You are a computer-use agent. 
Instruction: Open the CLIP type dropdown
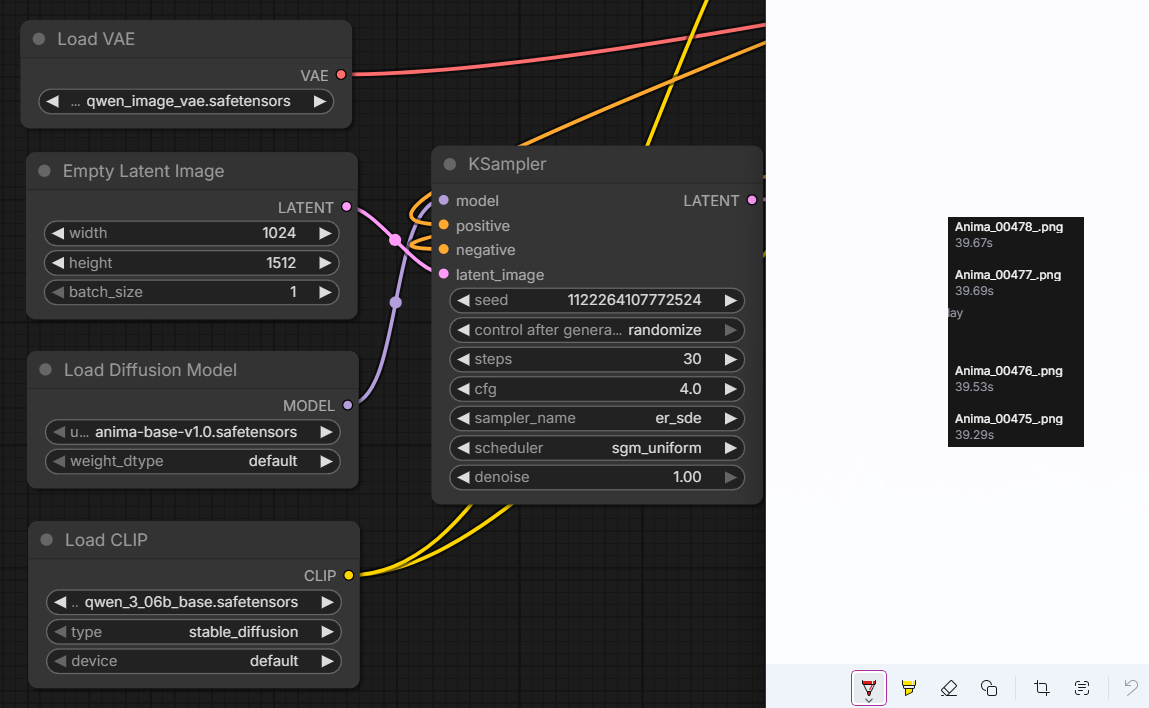pyautogui.click(x=194, y=631)
